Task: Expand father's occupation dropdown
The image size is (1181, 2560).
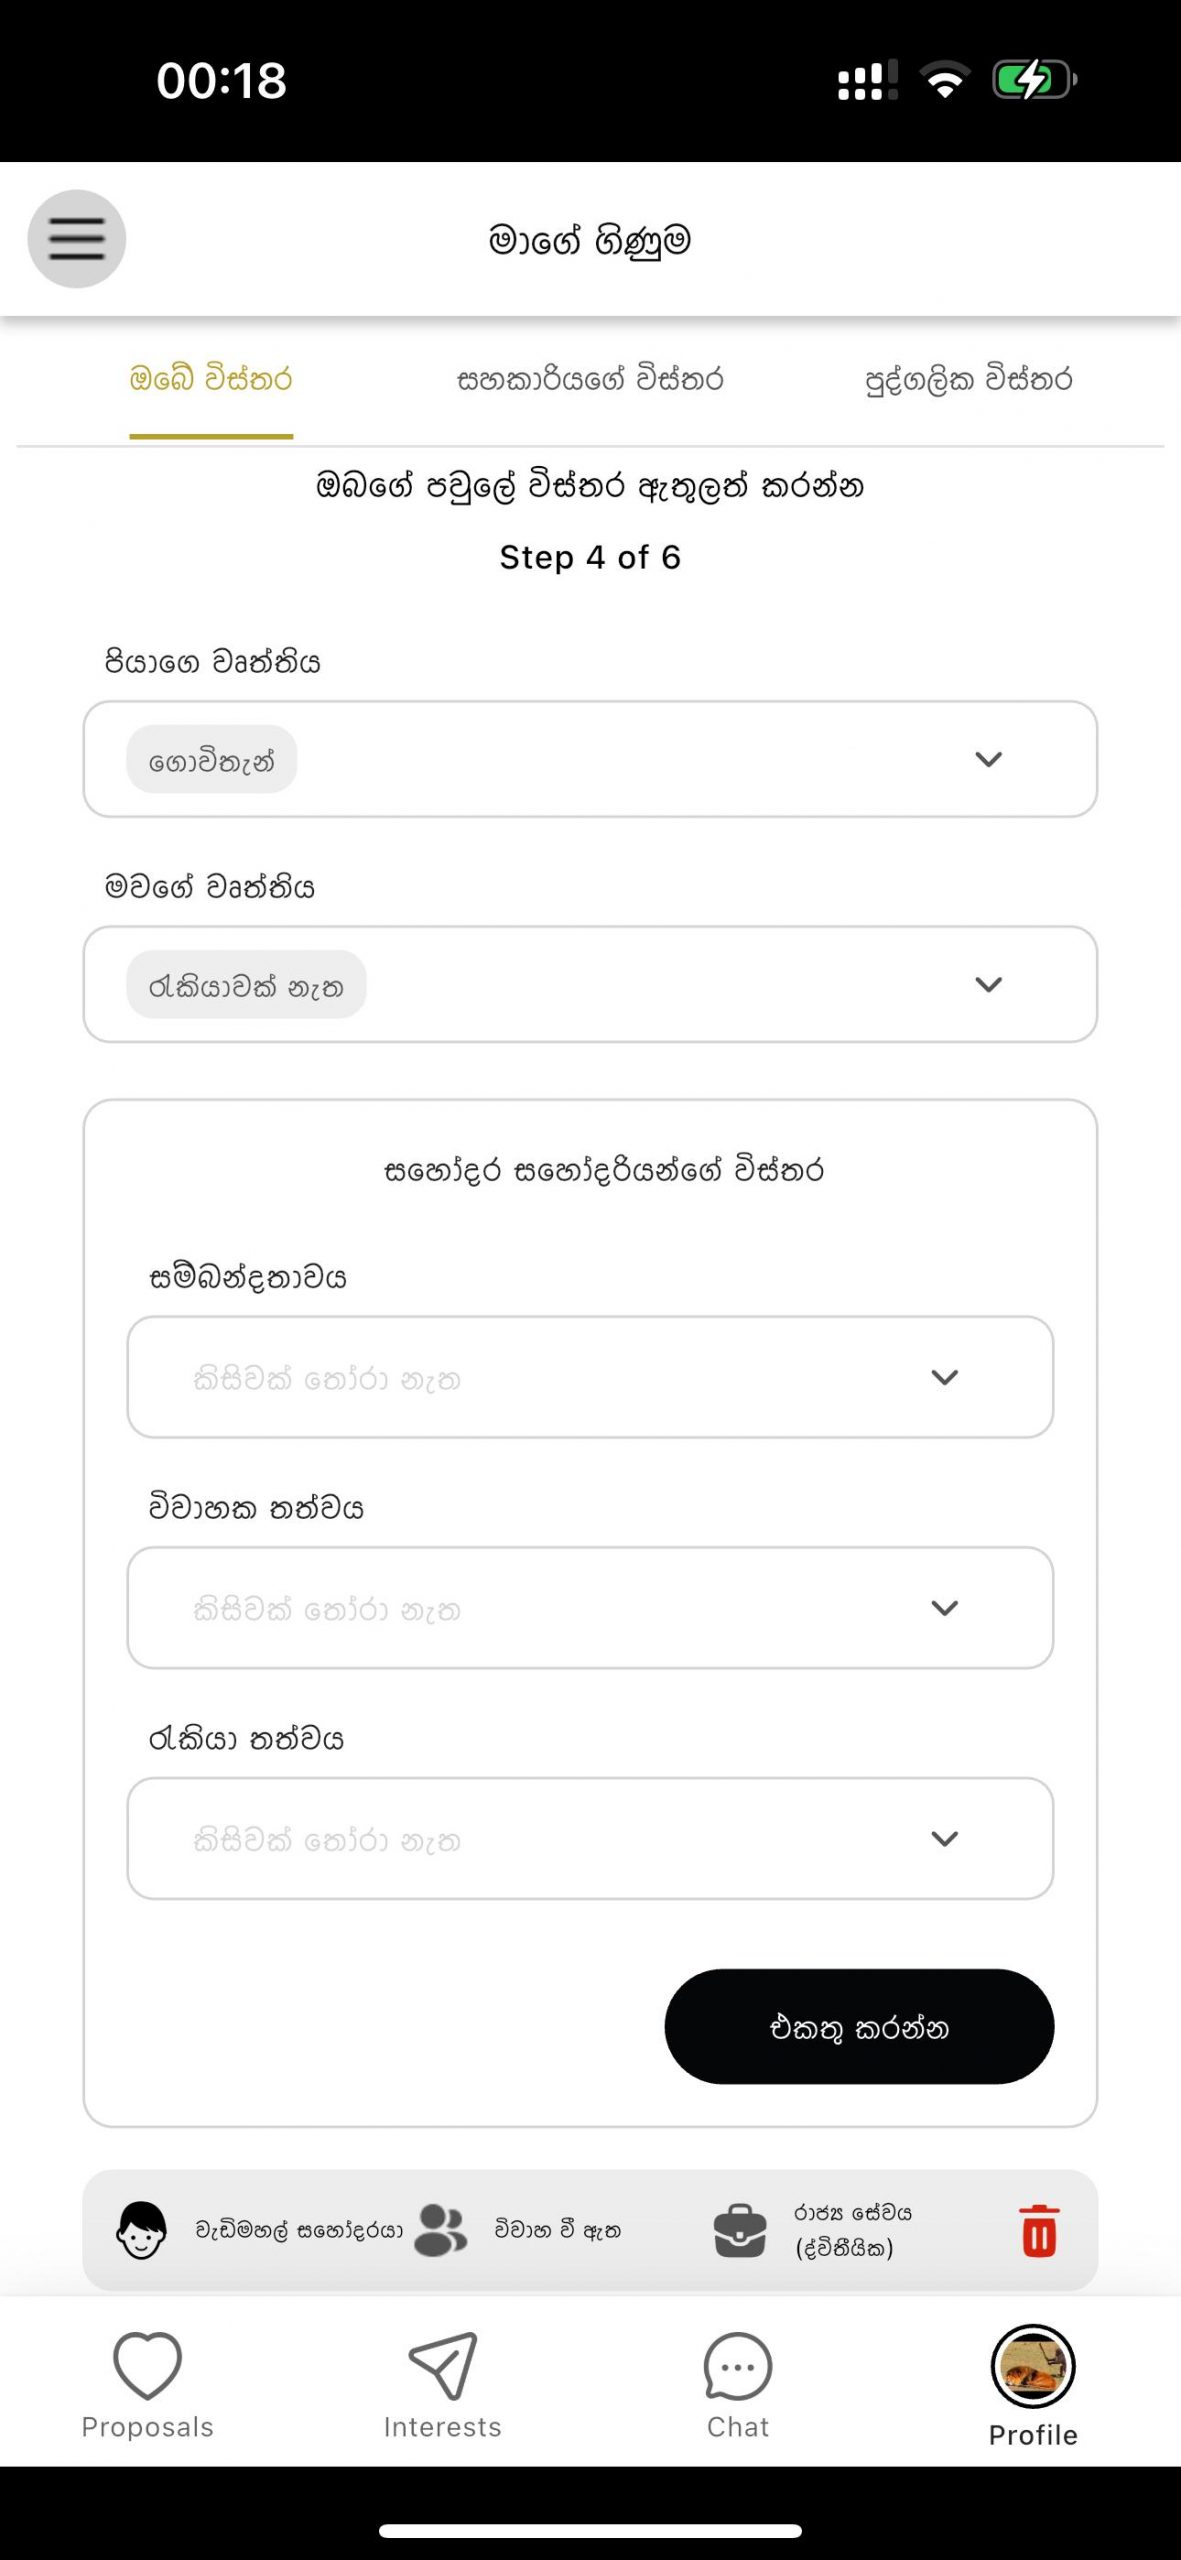Action: tap(988, 759)
